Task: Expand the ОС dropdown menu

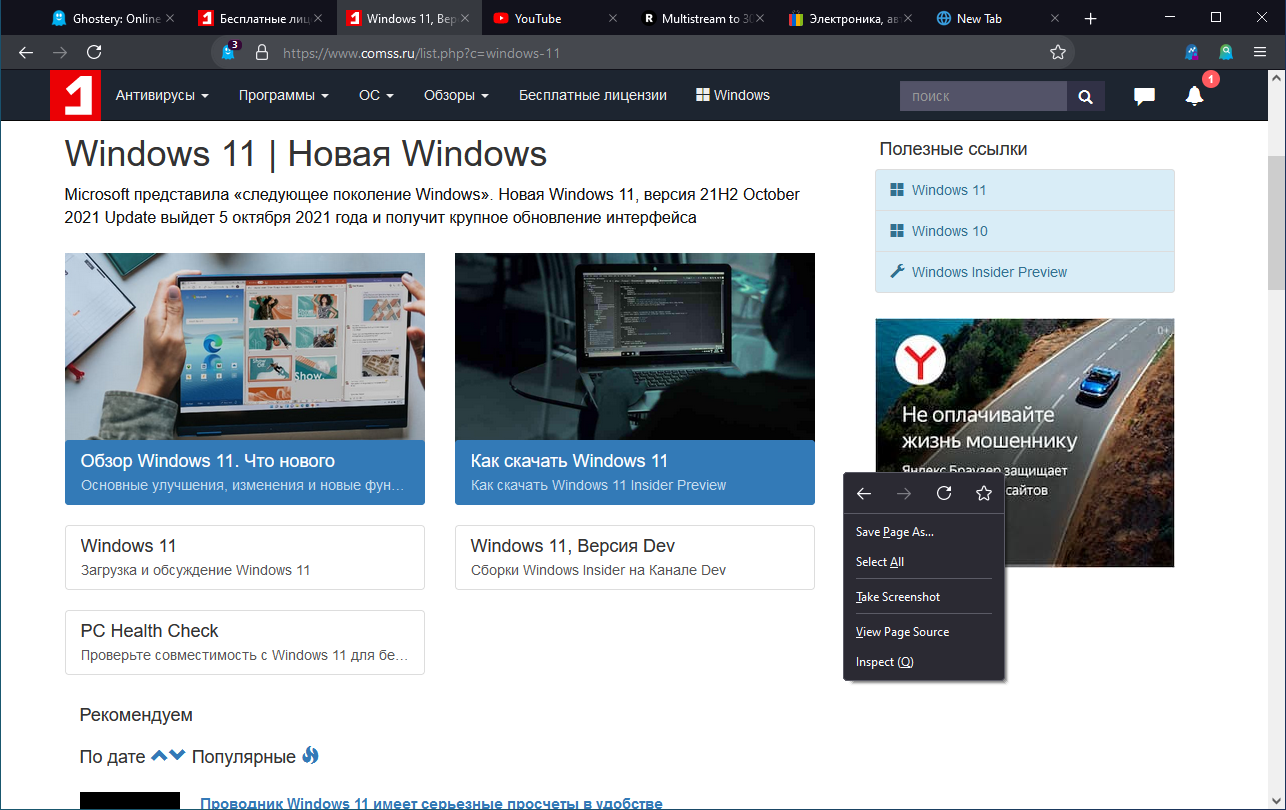Action: 377,96
